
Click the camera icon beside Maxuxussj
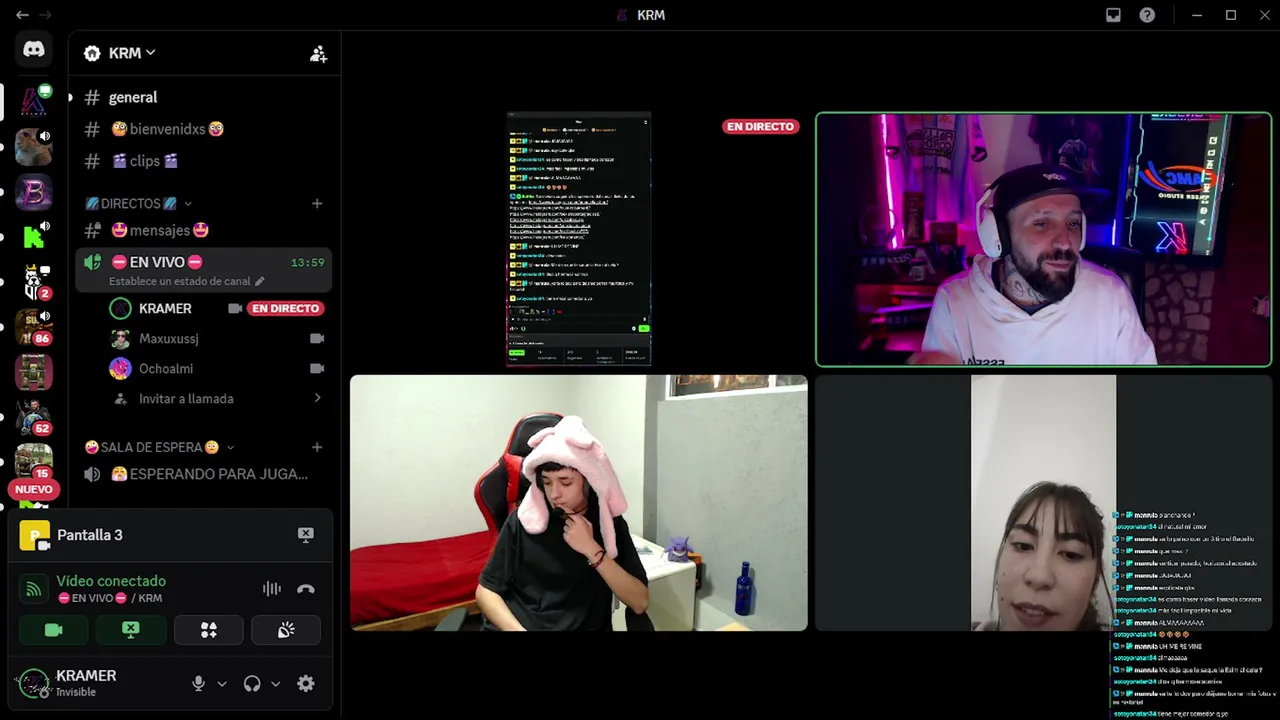pos(317,339)
